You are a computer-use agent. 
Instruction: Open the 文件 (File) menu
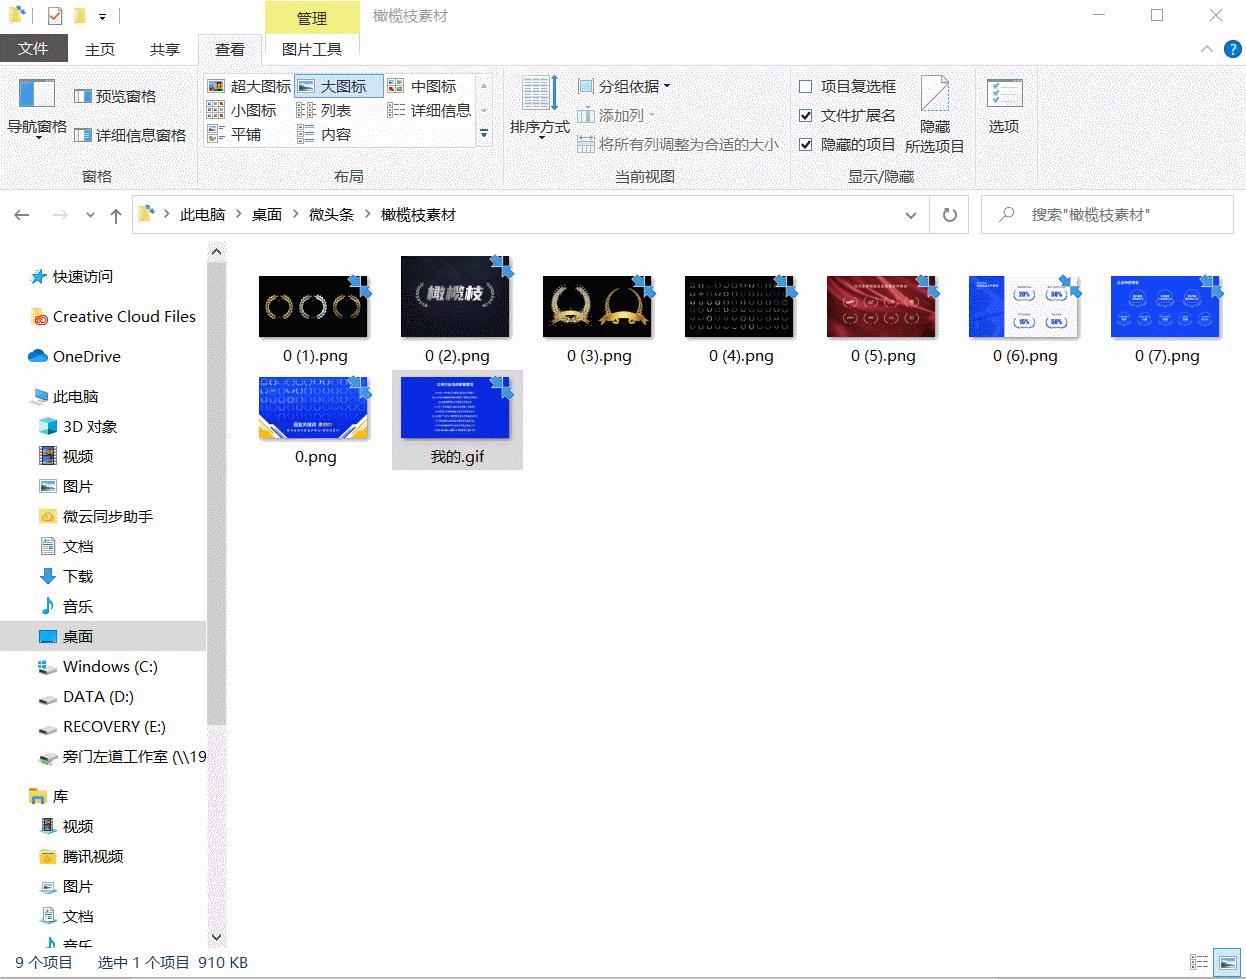click(x=34, y=48)
